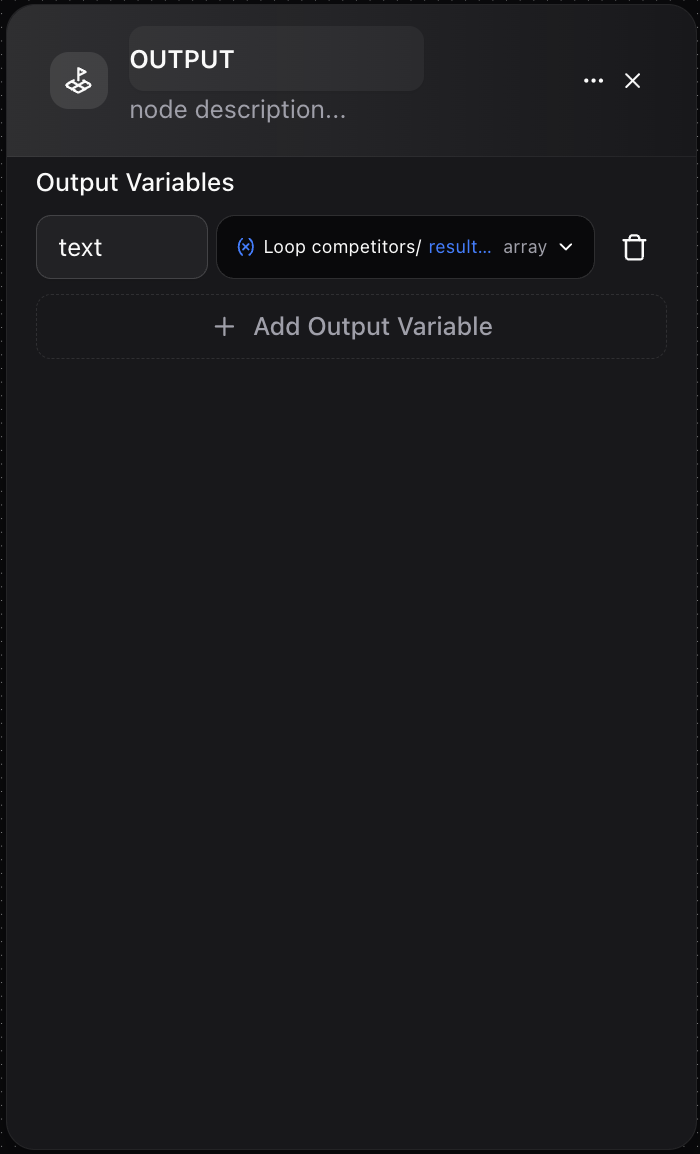The width and height of the screenshot is (700, 1154).
Task: Delete the text output variable with trash icon
Action: tap(634, 247)
